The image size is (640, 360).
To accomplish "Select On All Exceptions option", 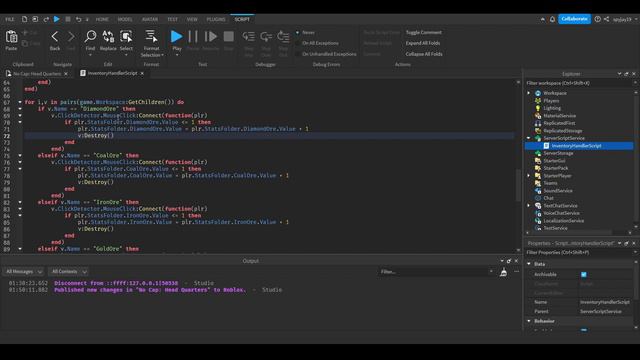I will point(320,43).
